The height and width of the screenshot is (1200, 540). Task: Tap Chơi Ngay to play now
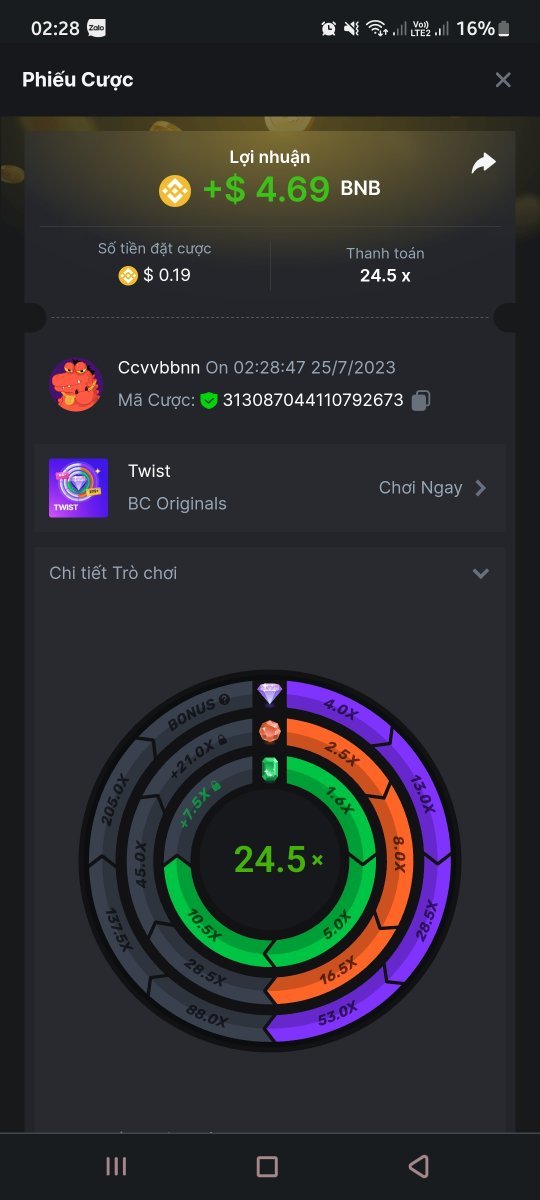tap(420, 488)
